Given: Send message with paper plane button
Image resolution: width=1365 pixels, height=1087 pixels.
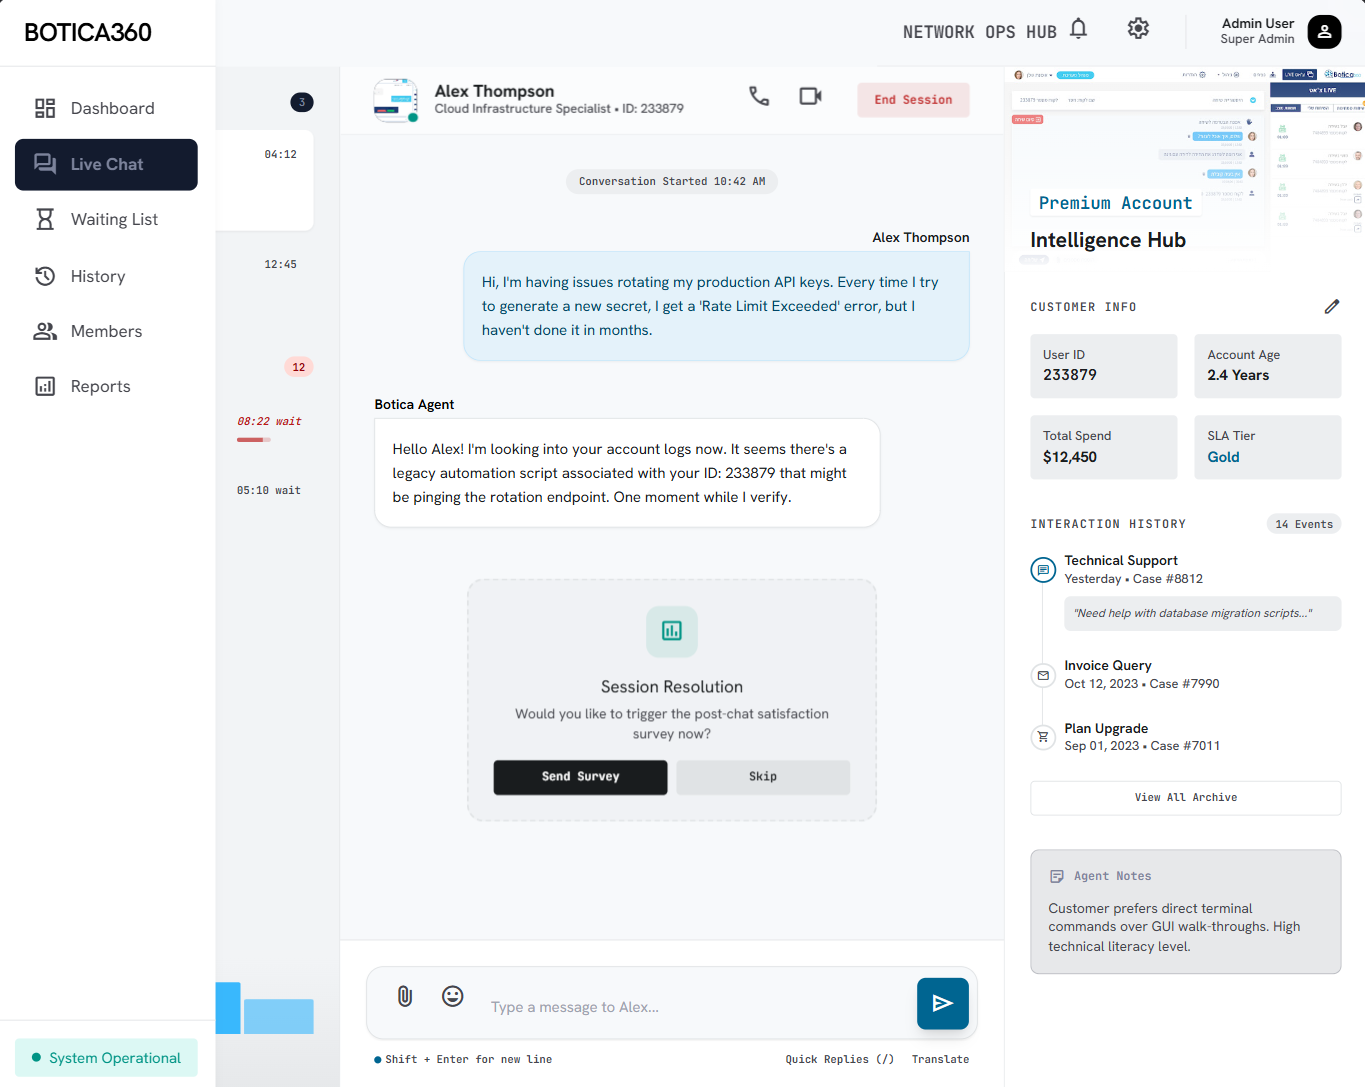Looking at the screenshot, I should click(942, 1003).
